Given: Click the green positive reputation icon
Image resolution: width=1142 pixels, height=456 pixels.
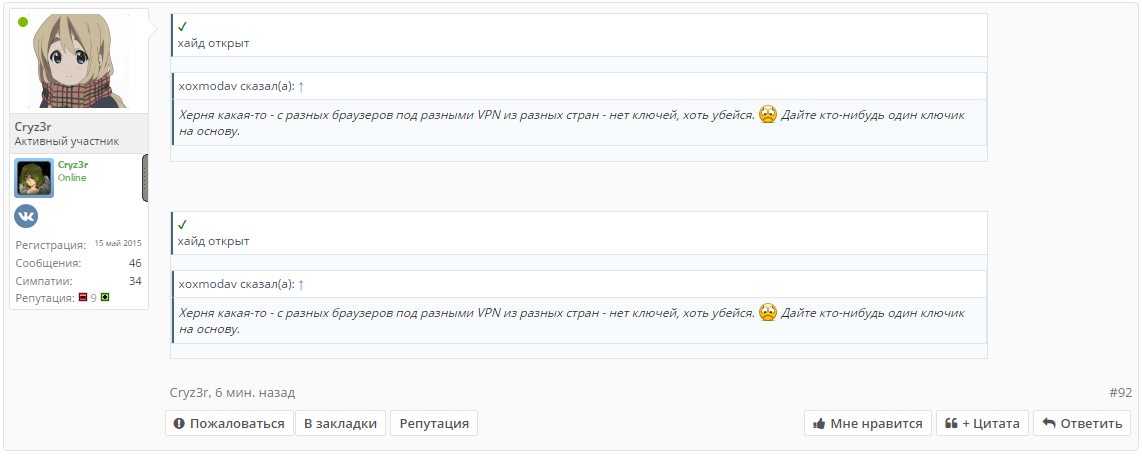Looking at the screenshot, I should 105,298.
